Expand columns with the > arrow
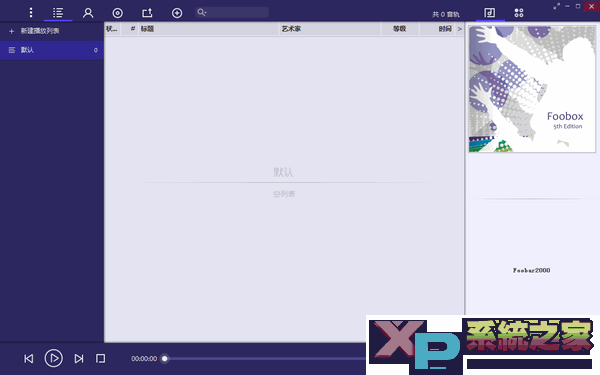The image size is (600, 375). 460,29
